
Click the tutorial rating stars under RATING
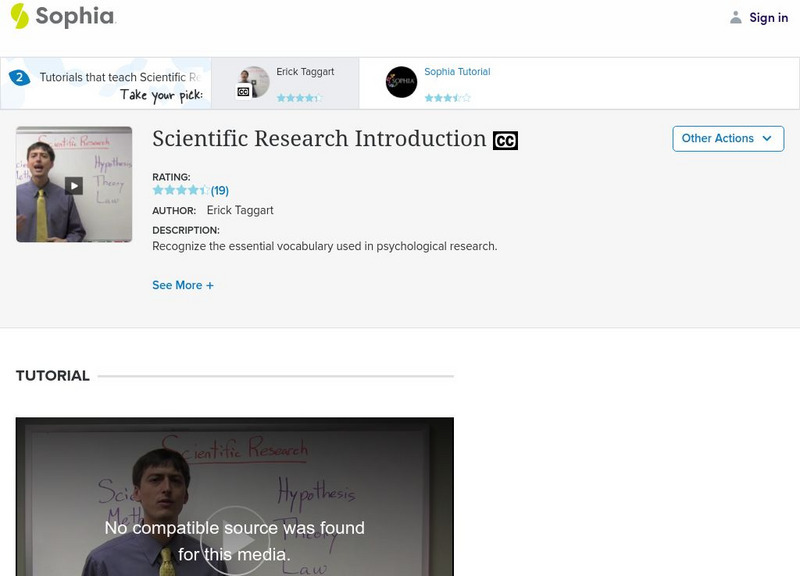point(181,190)
